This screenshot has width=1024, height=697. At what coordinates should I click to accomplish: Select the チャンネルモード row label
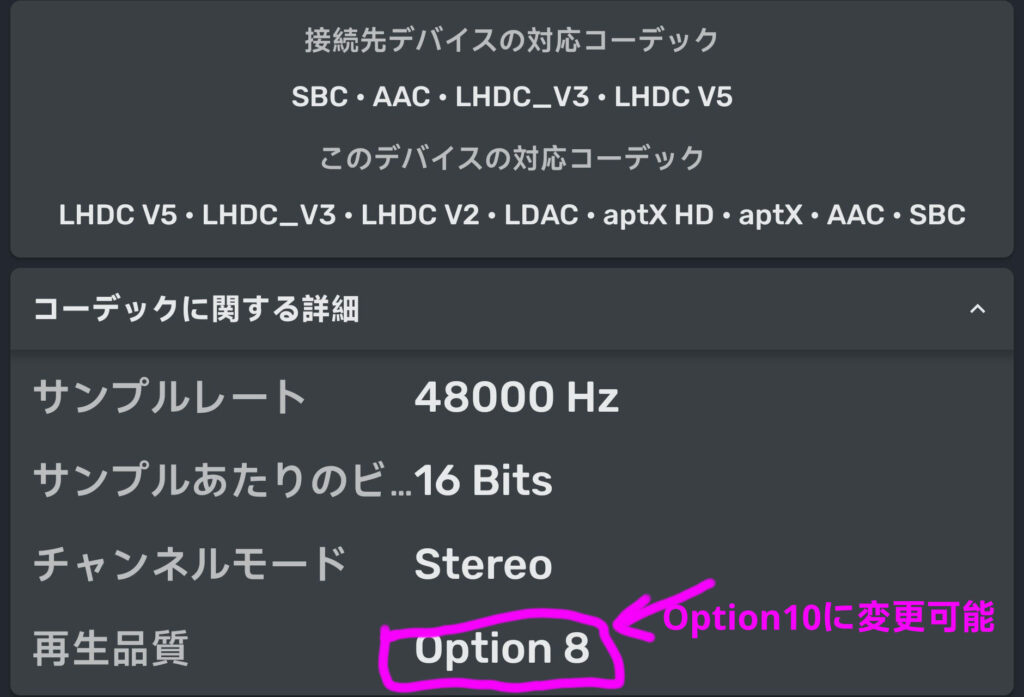[x=190, y=565]
